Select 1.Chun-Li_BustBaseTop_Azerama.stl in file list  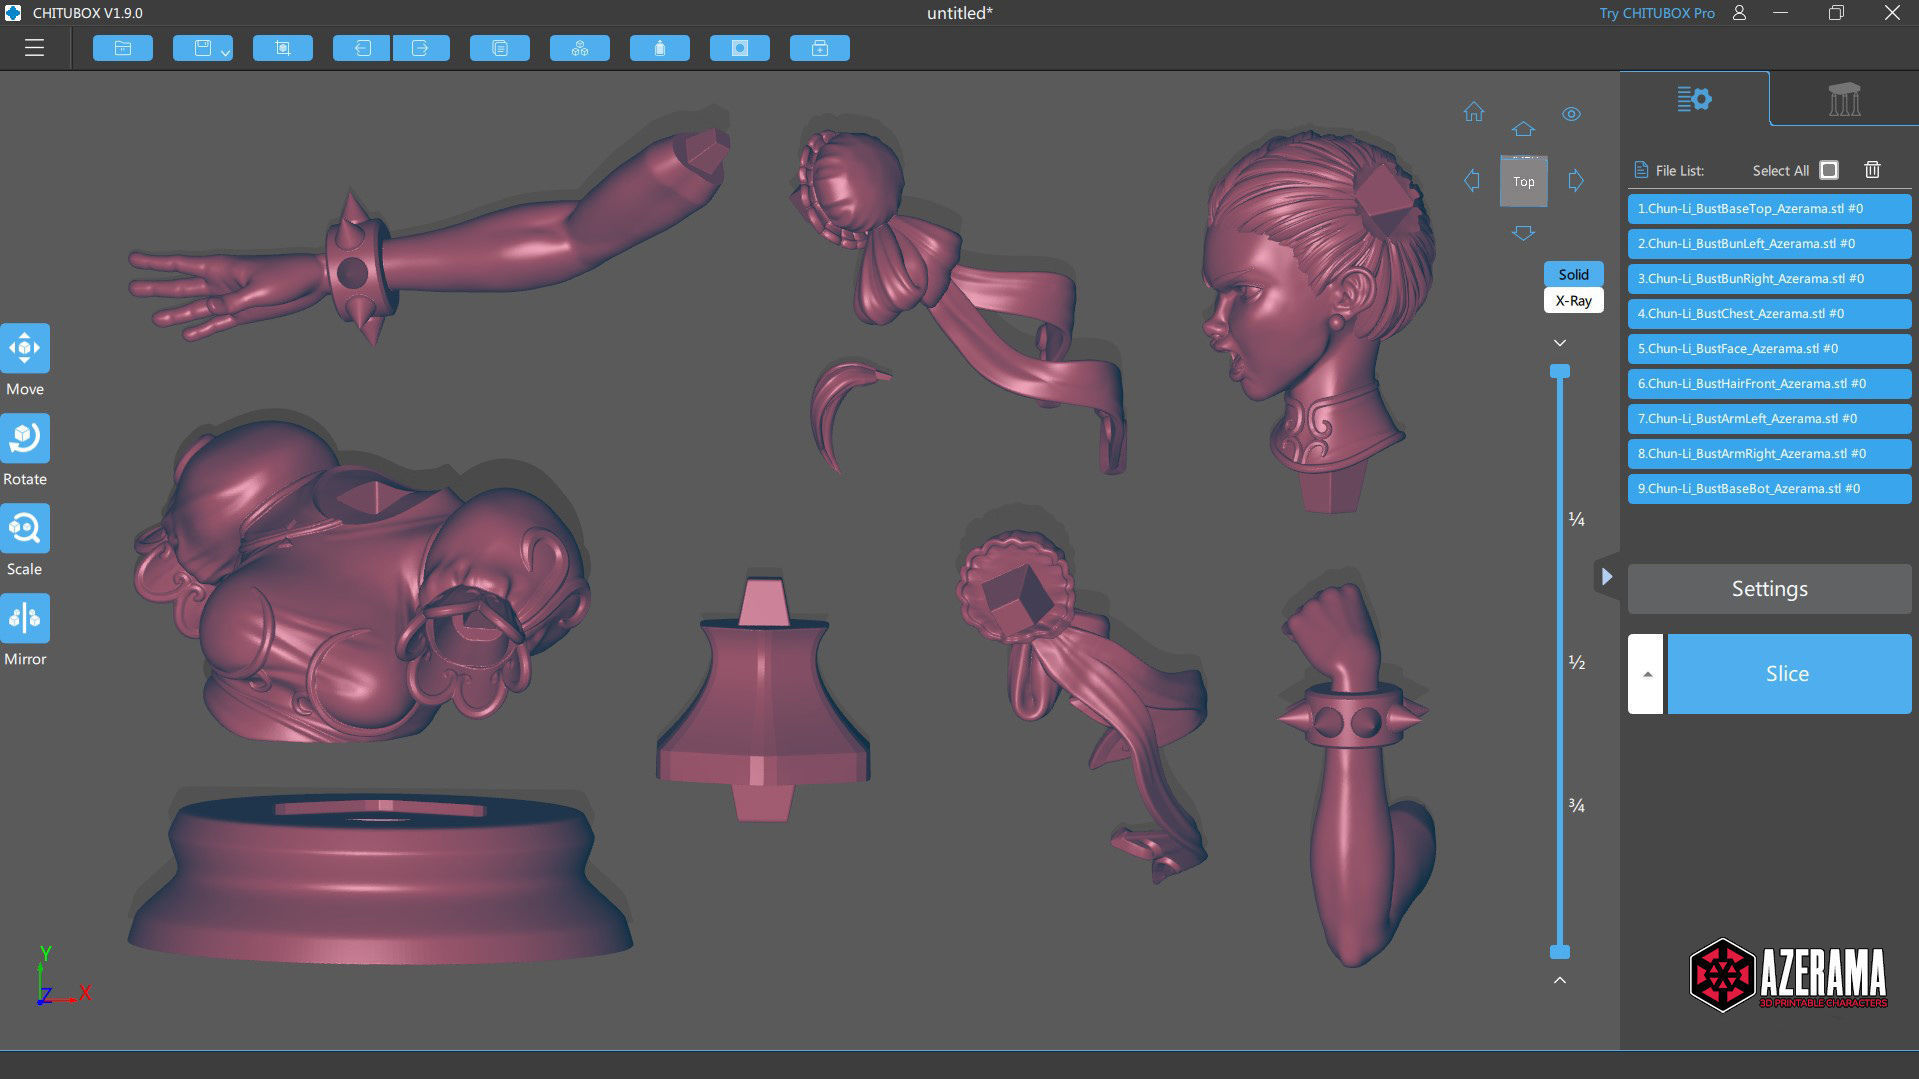(x=1769, y=209)
